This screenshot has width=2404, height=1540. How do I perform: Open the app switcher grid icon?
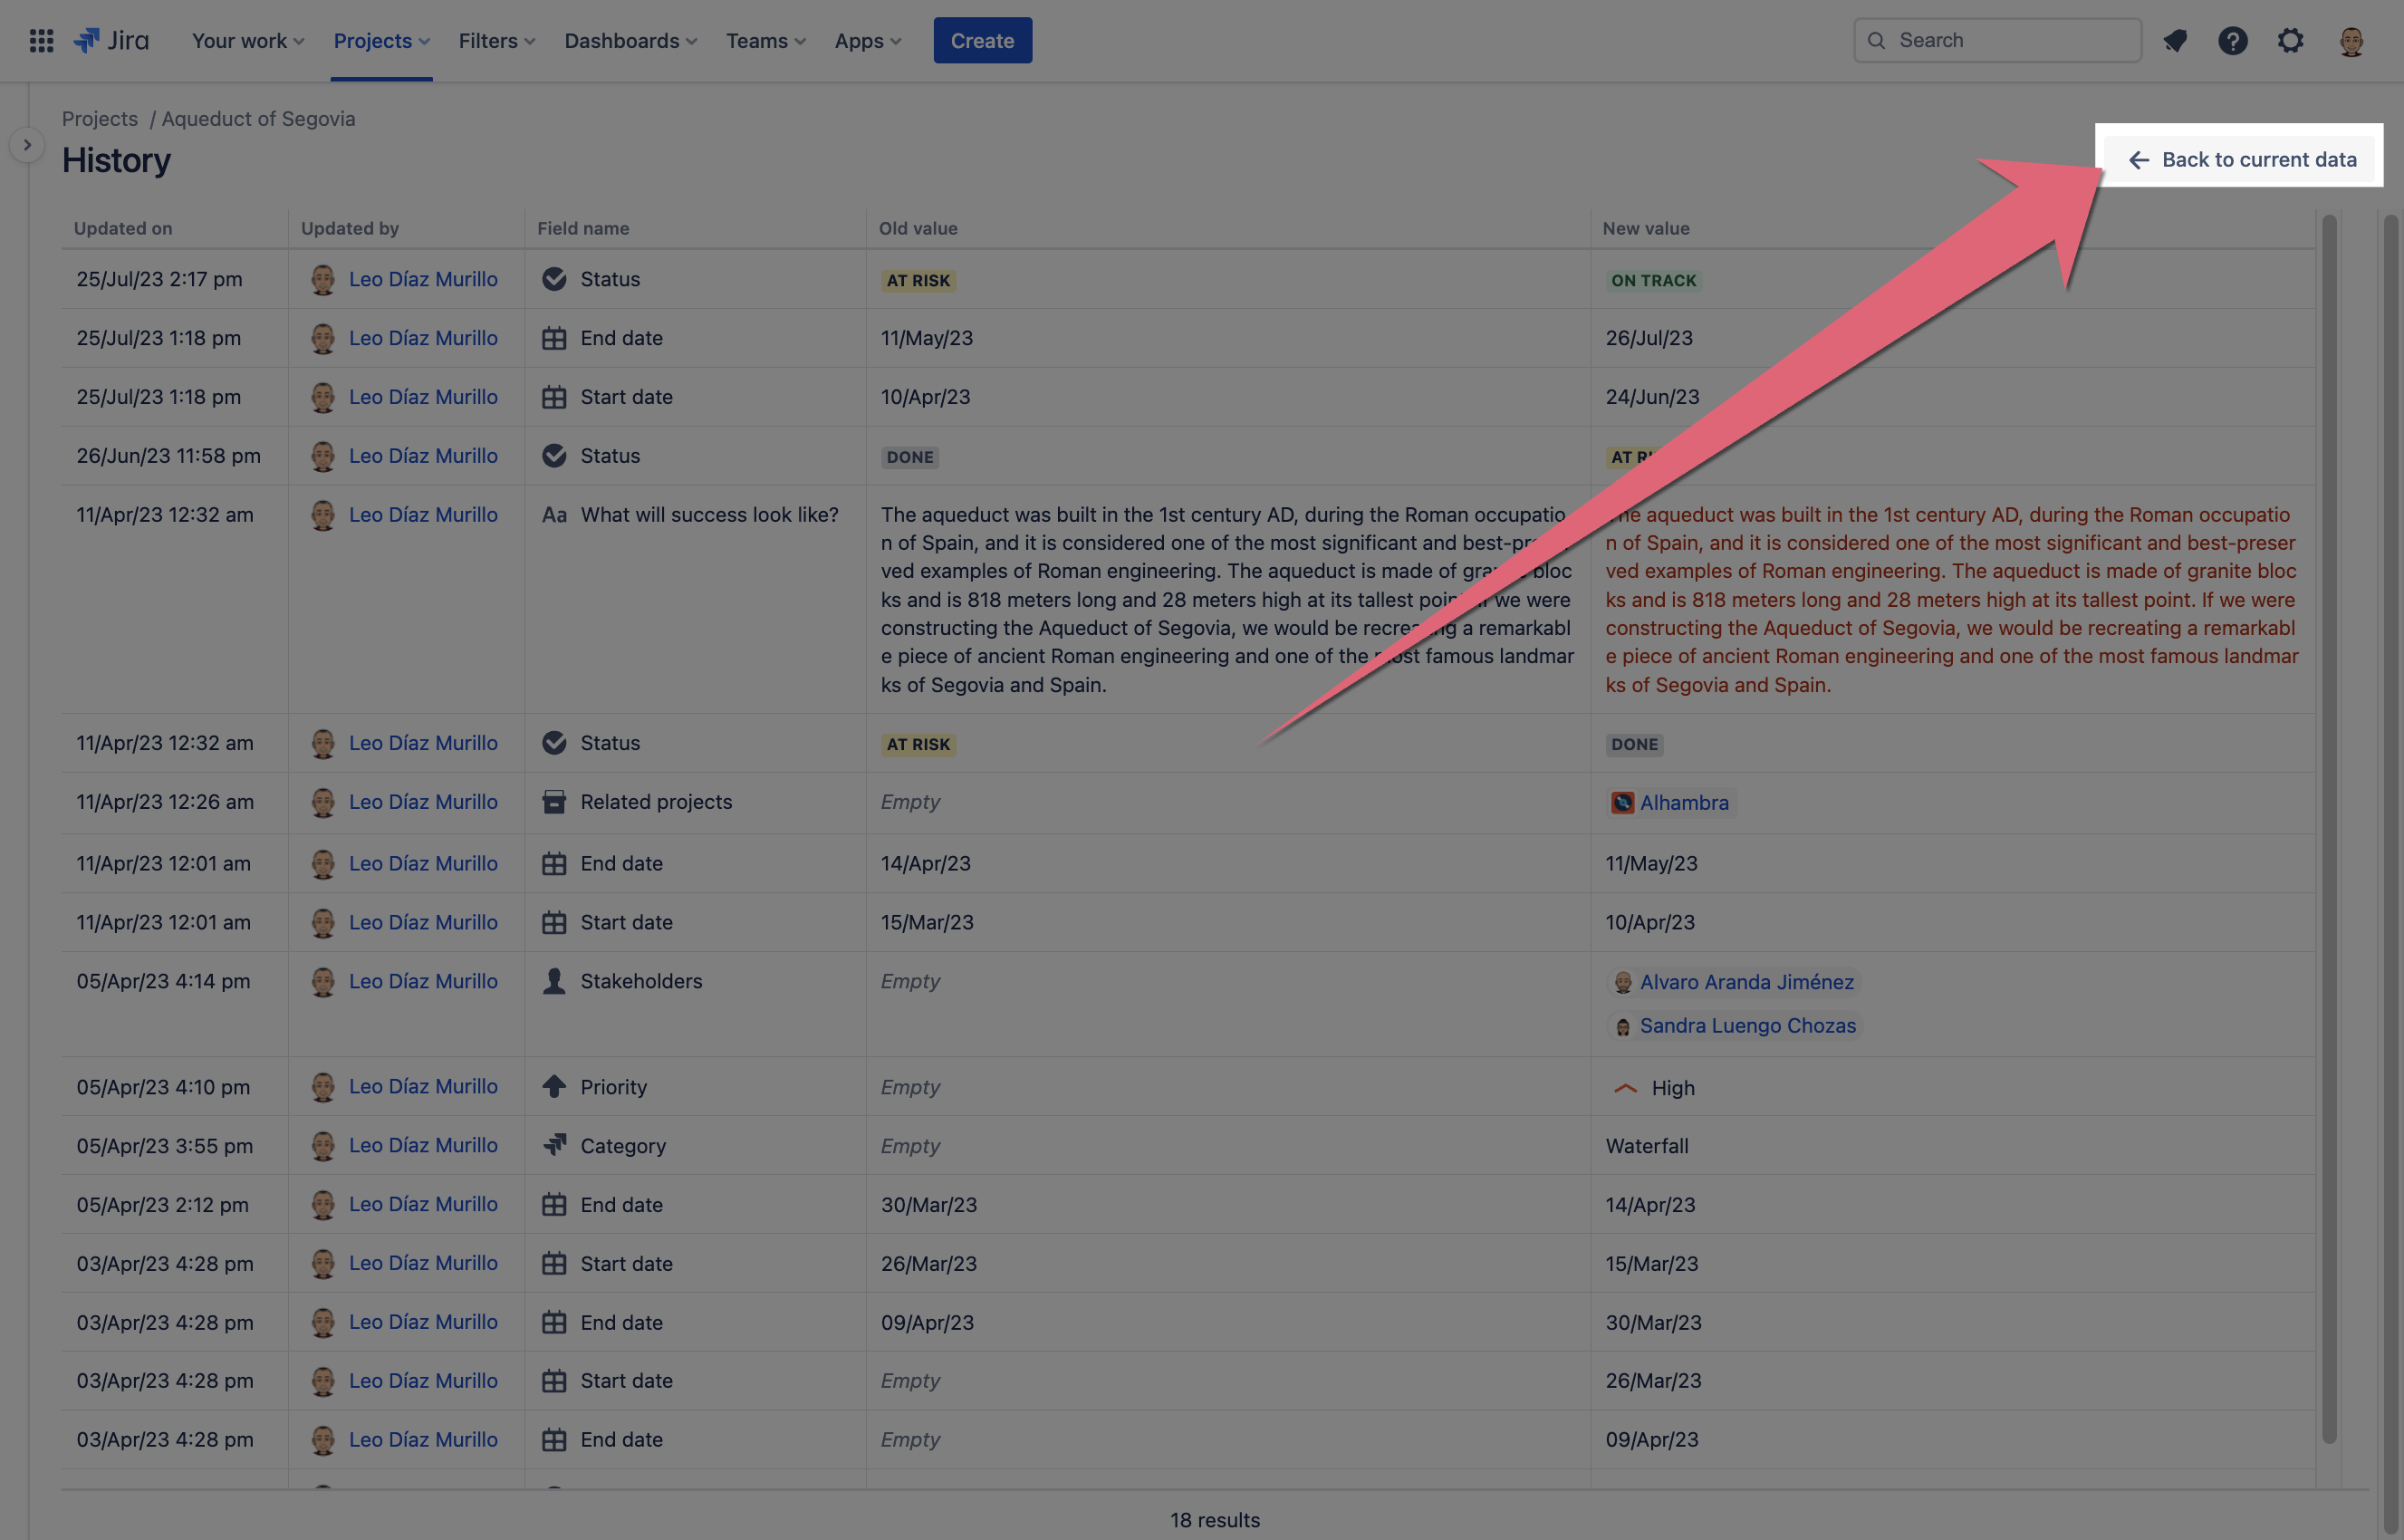[x=41, y=40]
